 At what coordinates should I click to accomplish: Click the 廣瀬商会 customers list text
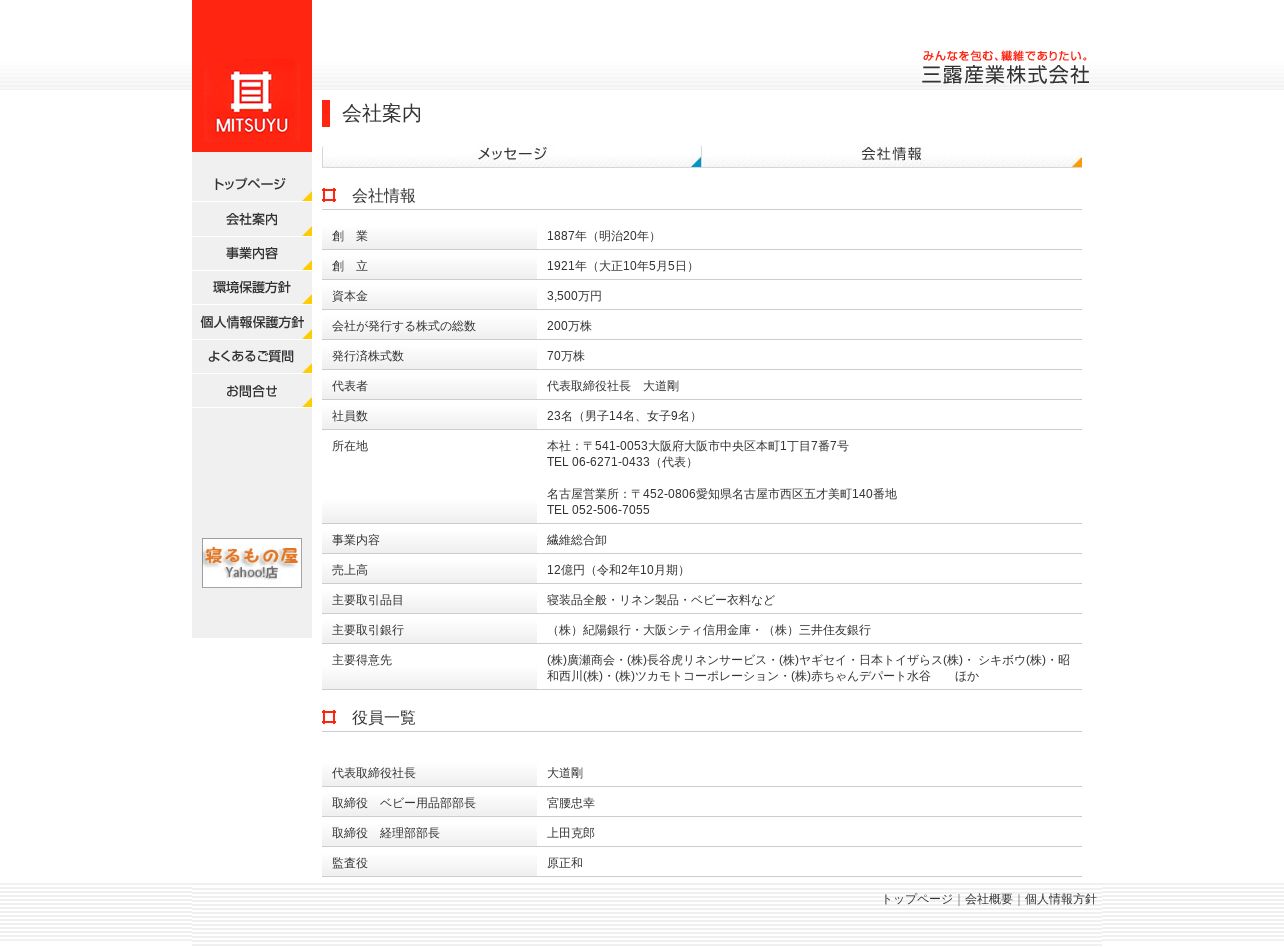pos(808,668)
